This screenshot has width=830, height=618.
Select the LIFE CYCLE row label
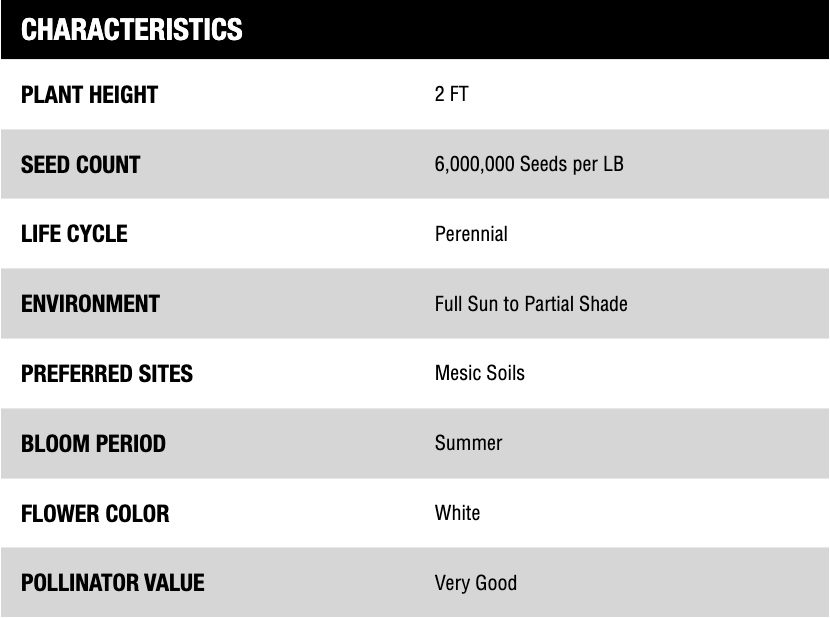(74, 234)
